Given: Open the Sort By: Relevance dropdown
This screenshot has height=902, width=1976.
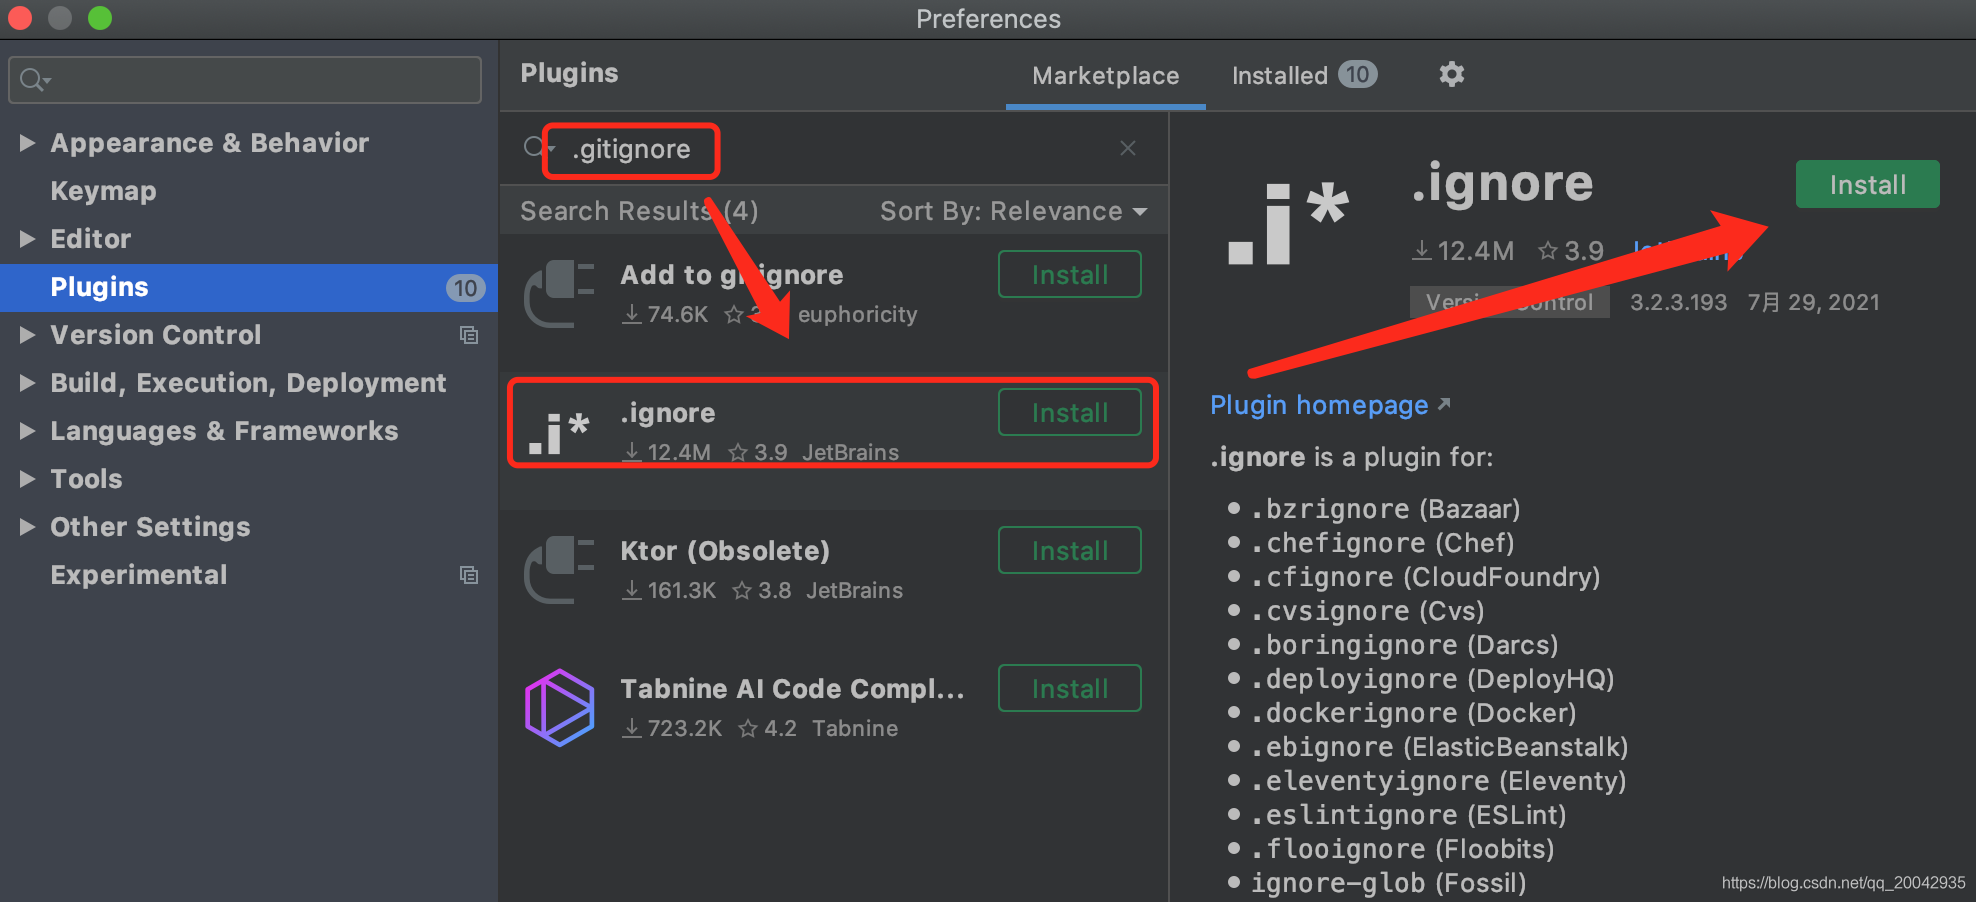Looking at the screenshot, I should [x=1013, y=211].
